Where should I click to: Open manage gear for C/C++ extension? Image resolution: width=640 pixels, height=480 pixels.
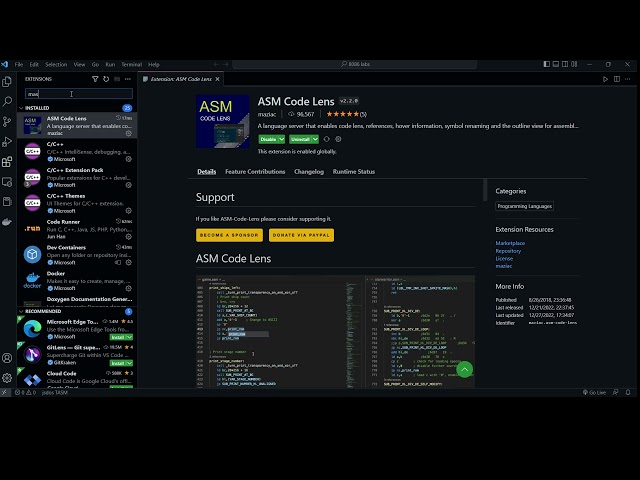click(129, 159)
